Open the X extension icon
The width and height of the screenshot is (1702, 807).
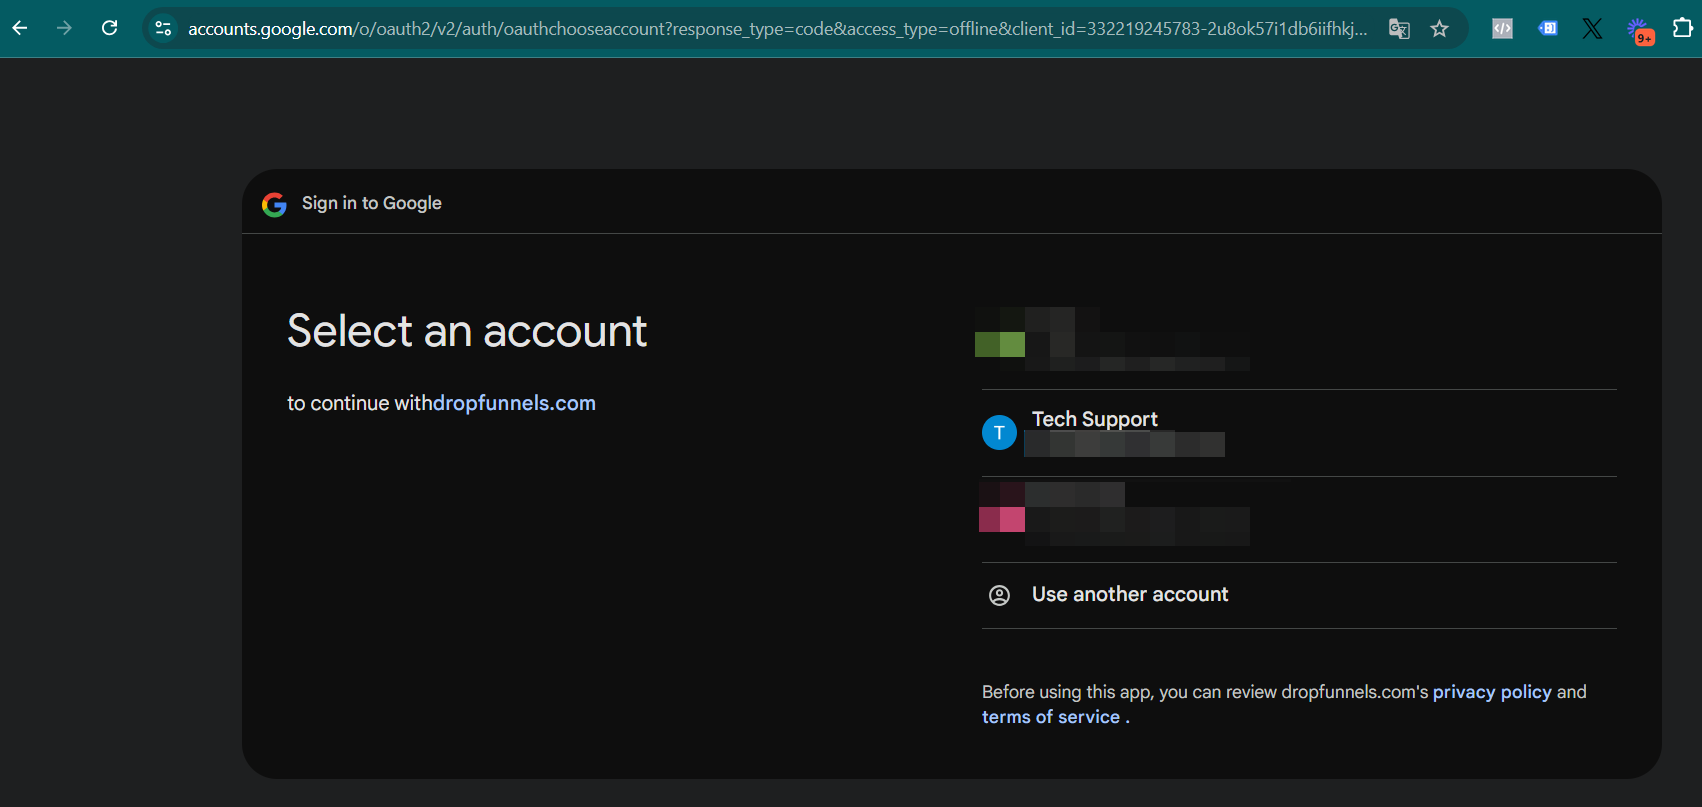(1592, 29)
